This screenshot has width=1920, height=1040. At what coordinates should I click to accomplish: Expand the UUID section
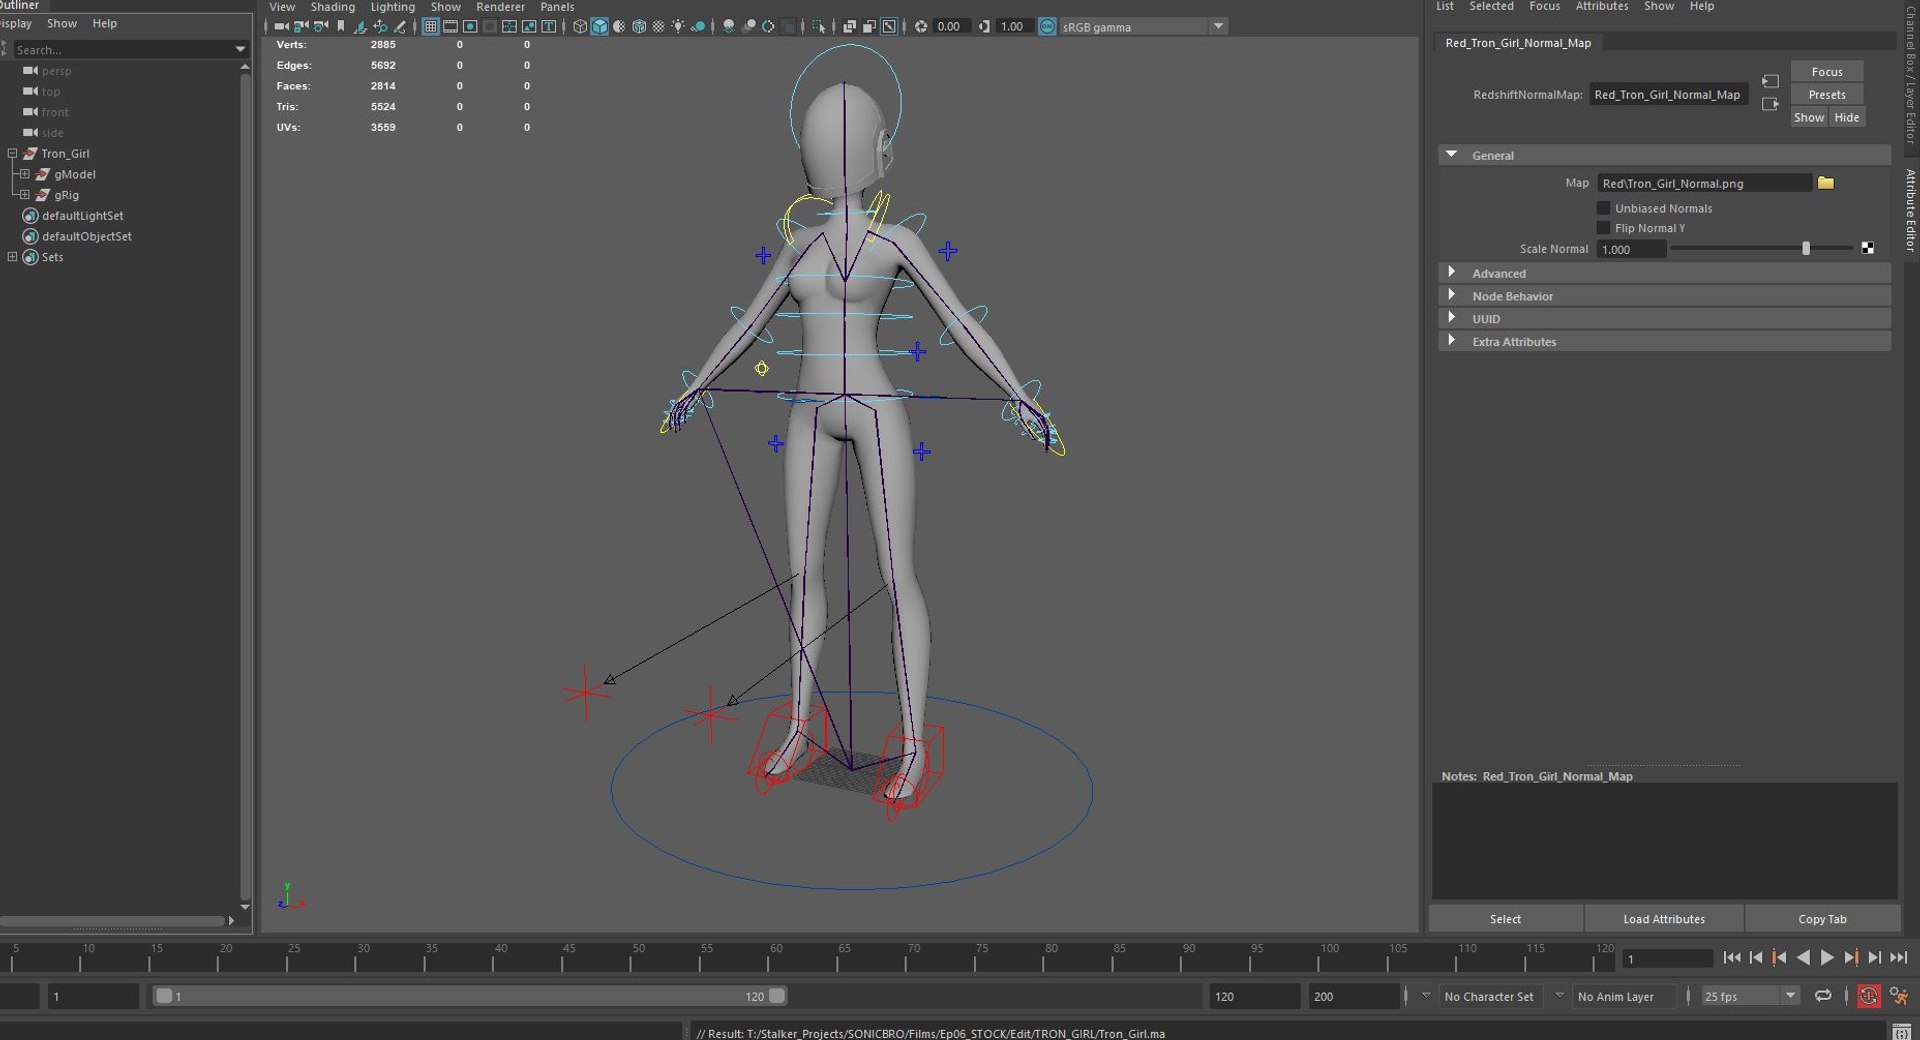(x=1451, y=318)
